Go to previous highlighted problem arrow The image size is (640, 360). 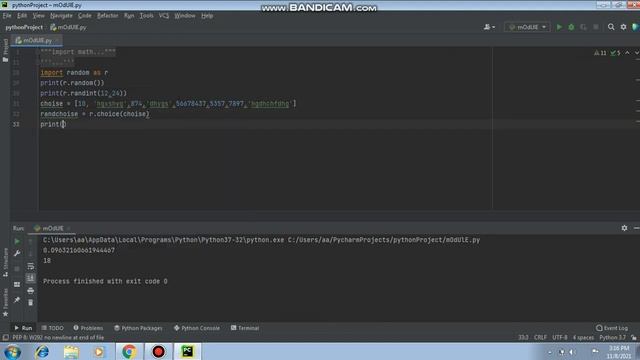(627, 53)
